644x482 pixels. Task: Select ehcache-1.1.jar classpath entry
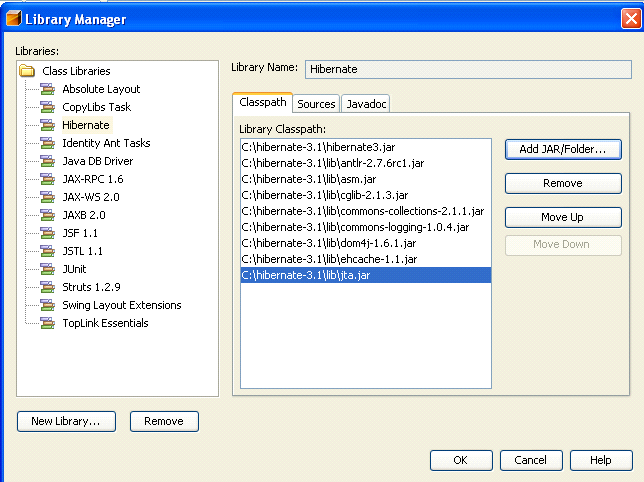(x=366, y=259)
